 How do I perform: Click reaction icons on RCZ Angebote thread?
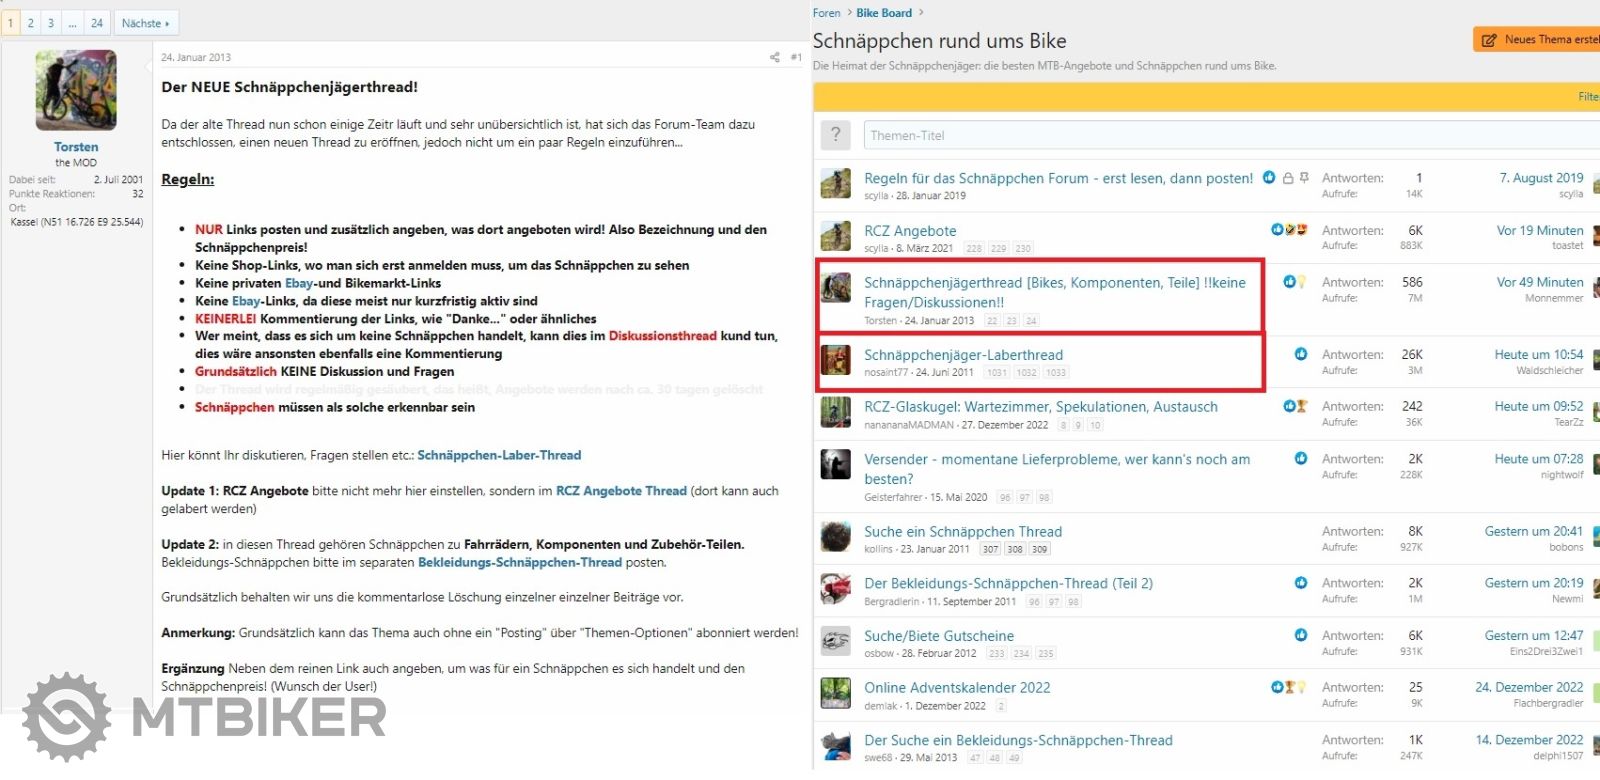pos(1289,230)
